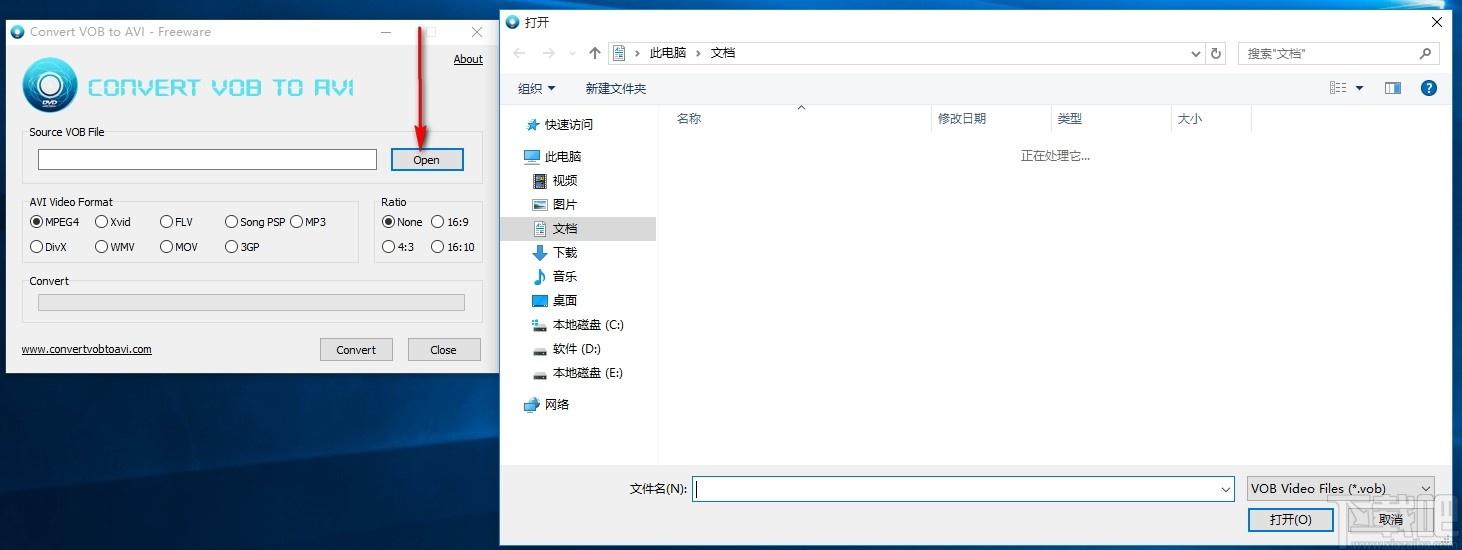Open help with the blue question mark
The image size is (1462, 550).
(x=1429, y=88)
